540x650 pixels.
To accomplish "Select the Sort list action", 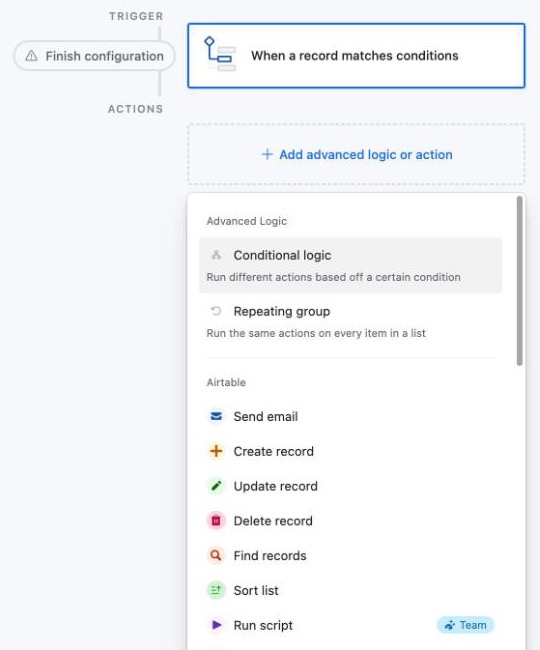I will click(351, 590).
